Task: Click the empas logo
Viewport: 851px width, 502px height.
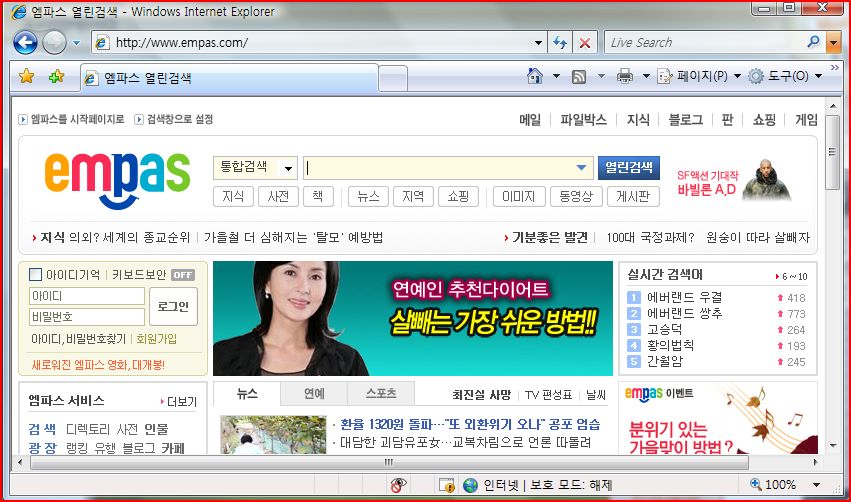Action: (x=117, y=179)
